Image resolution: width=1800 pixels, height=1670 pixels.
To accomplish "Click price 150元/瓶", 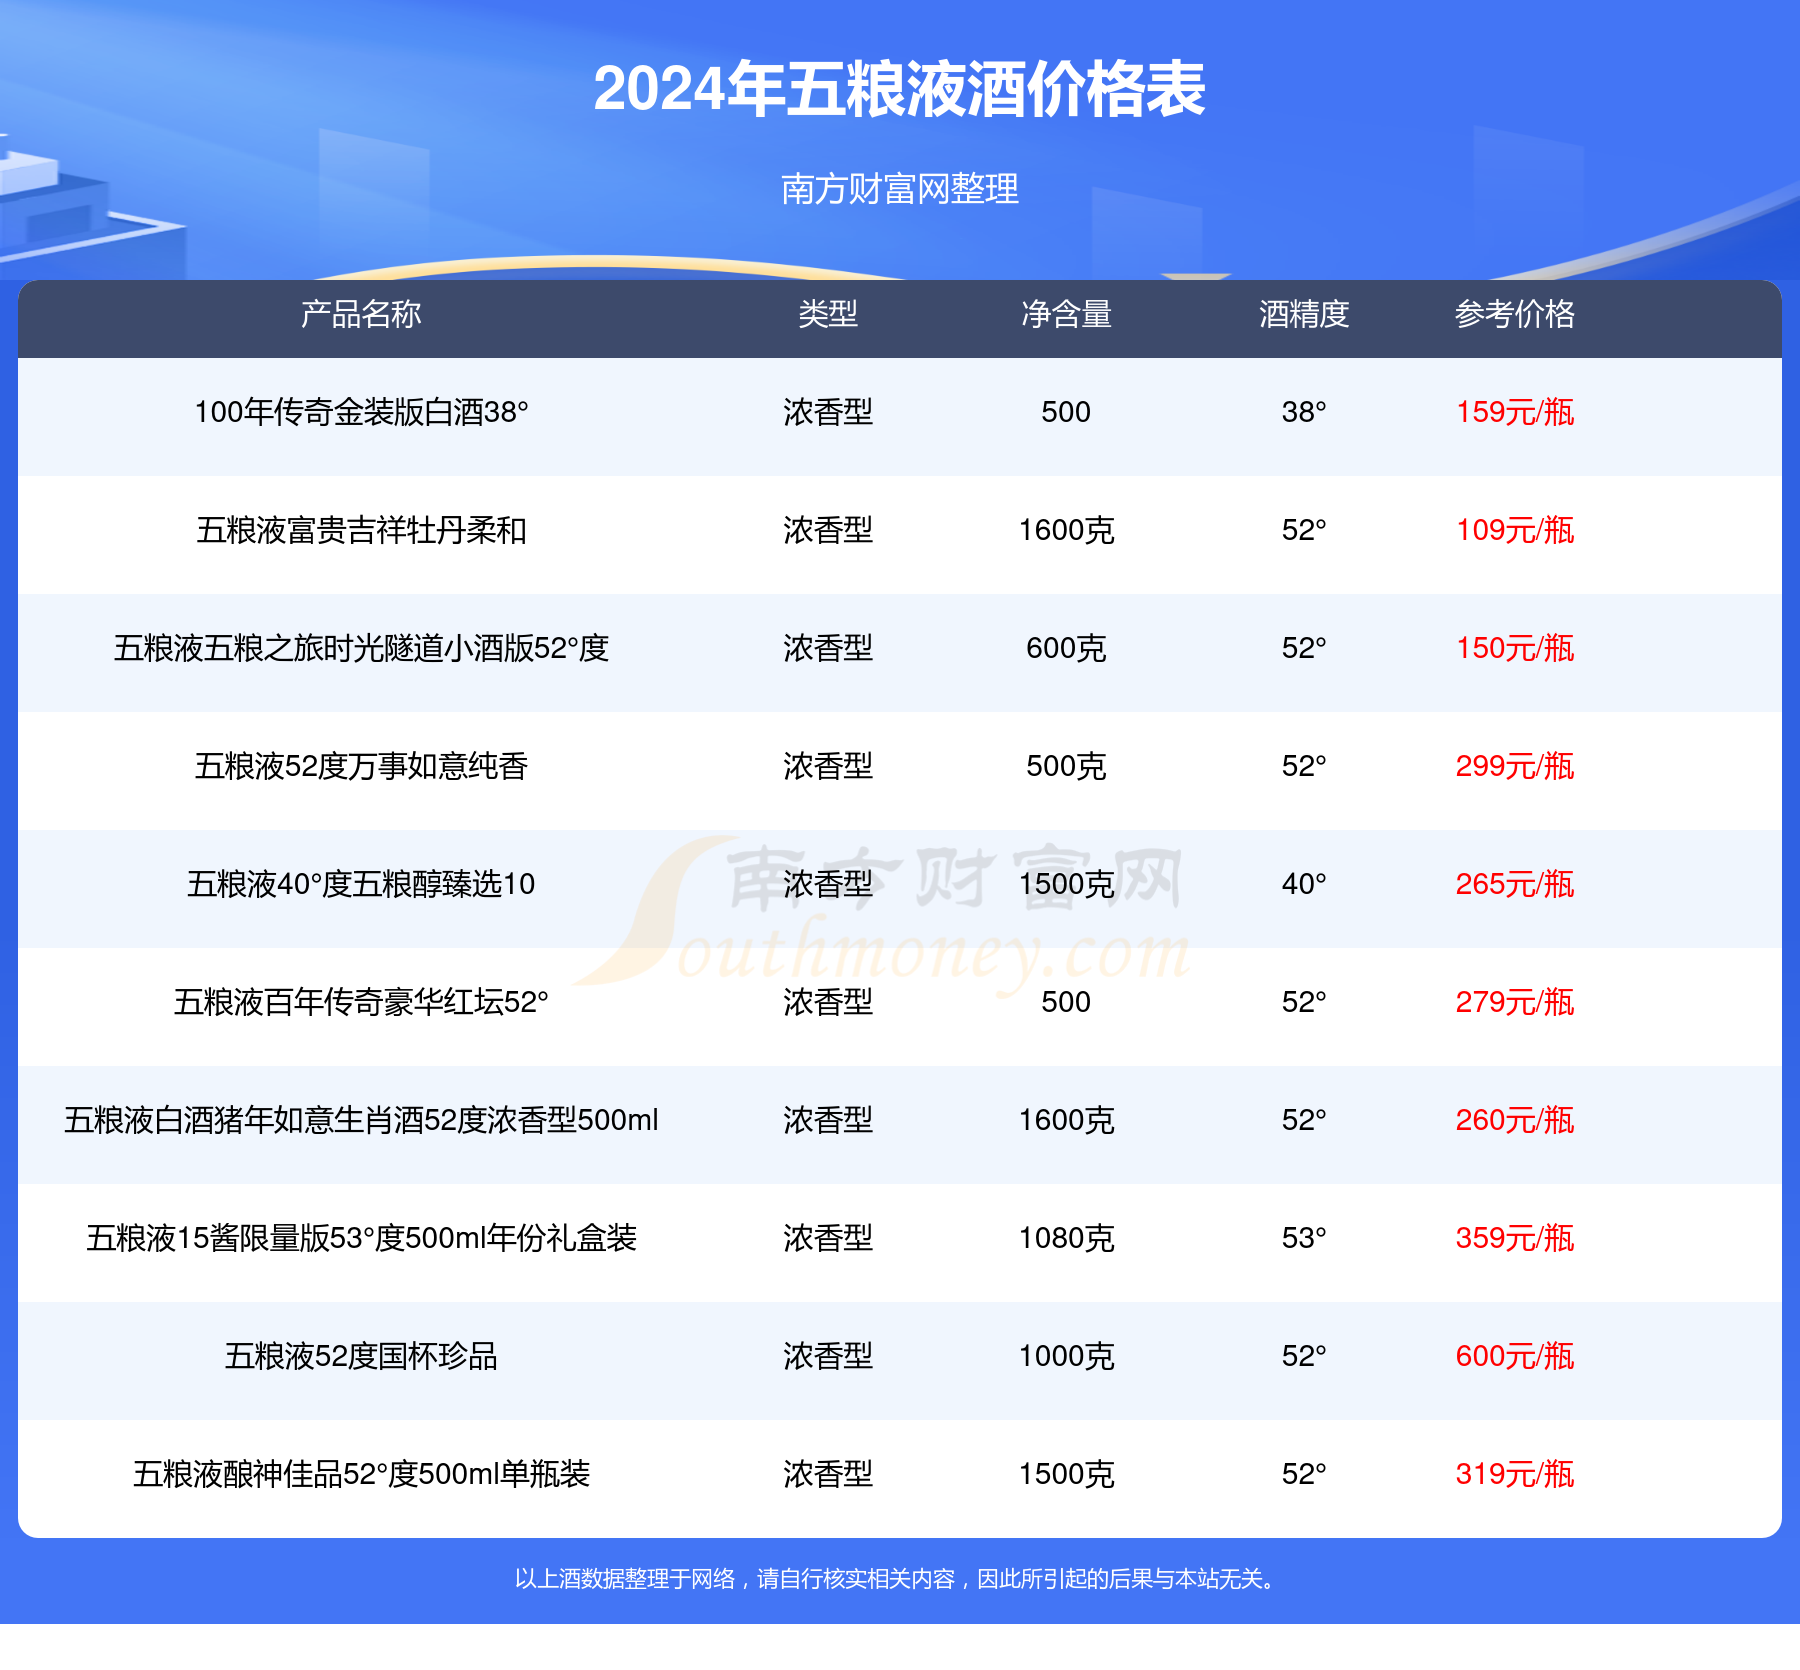I will point(1515,648).
